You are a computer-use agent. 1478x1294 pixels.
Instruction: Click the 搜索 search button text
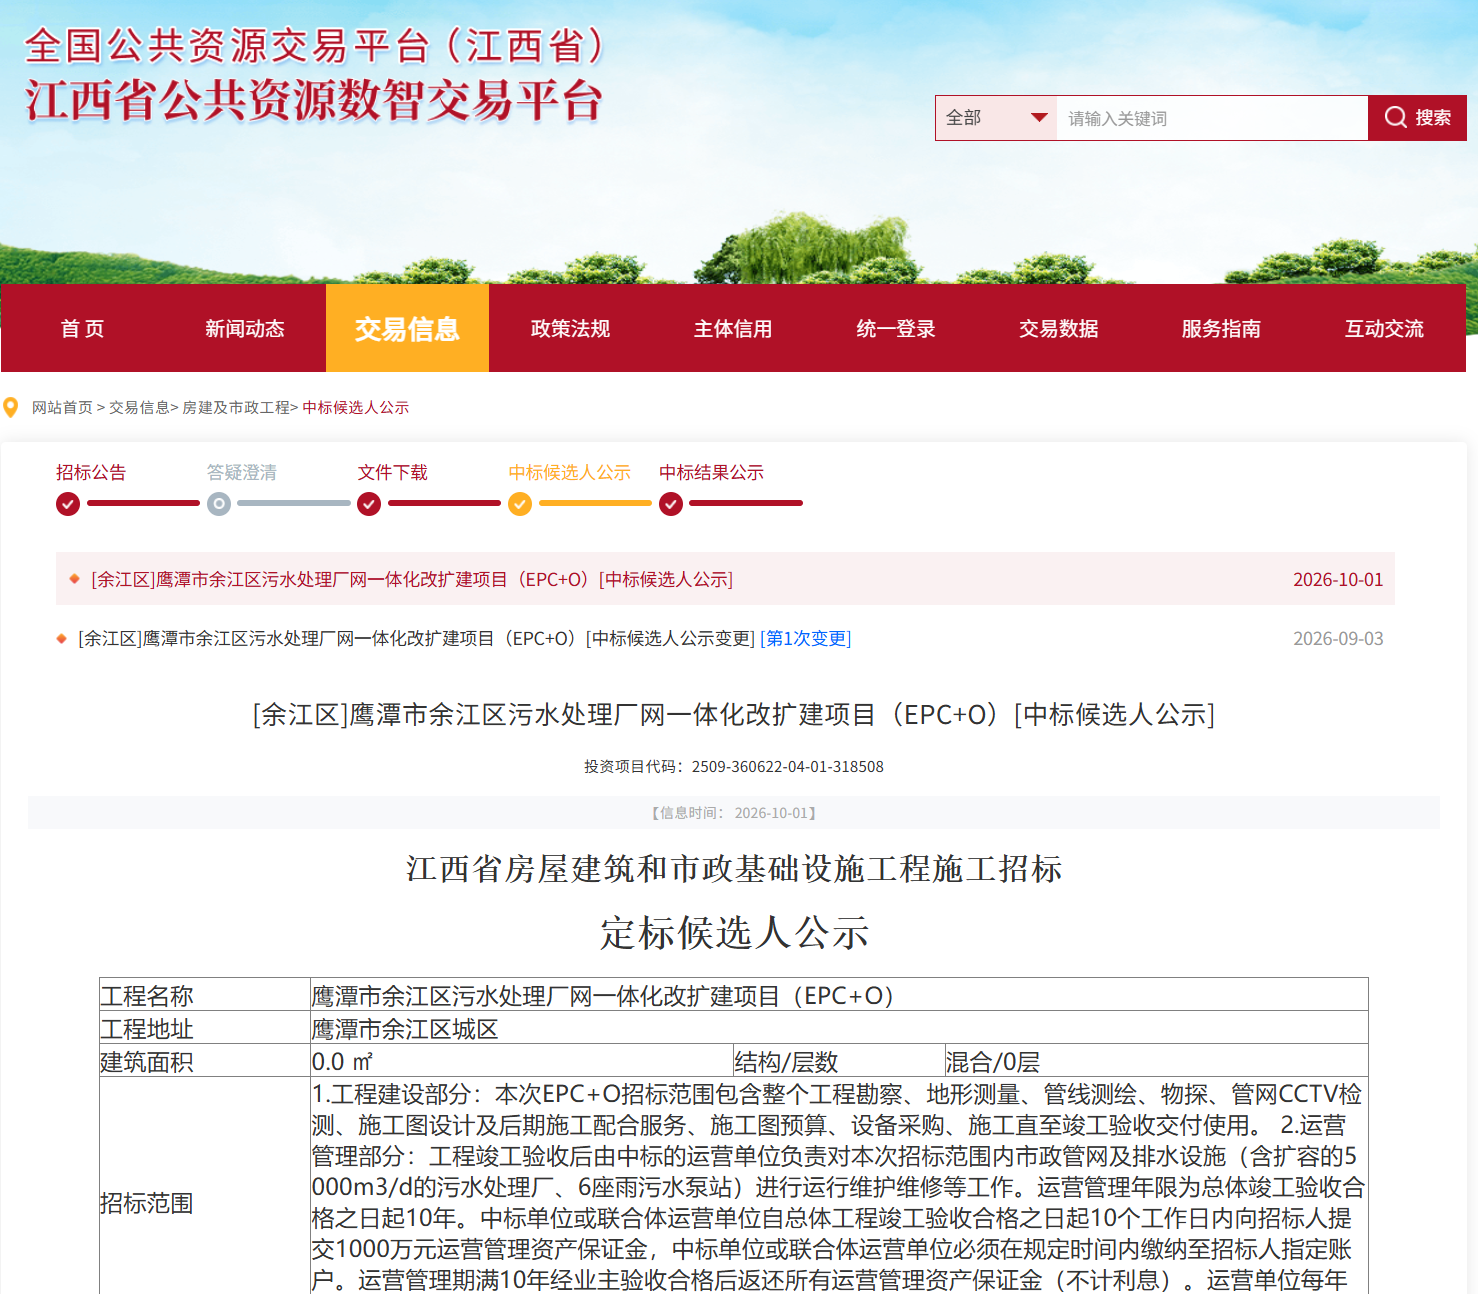point(1433,118)
